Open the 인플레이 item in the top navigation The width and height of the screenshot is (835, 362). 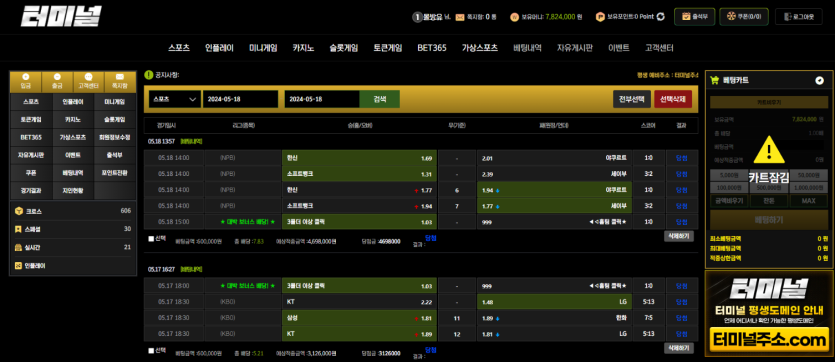[219, 47]
